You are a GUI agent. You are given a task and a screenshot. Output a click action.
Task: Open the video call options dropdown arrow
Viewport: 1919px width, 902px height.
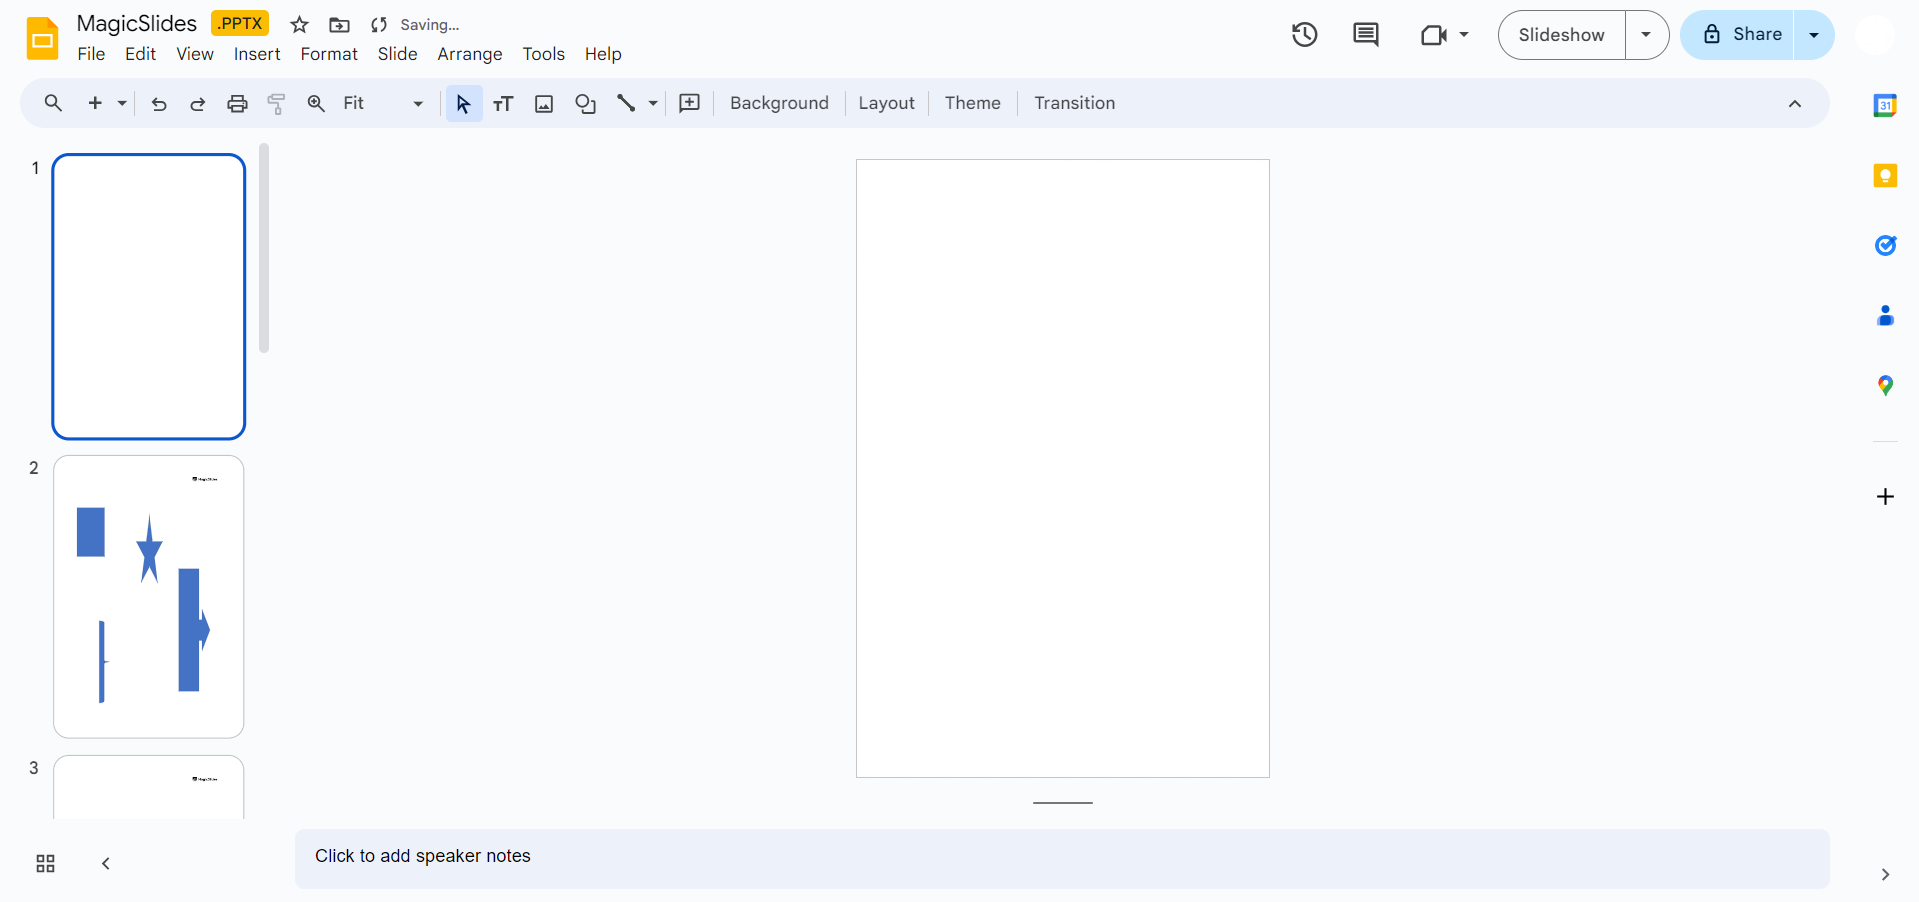point(1464,35)
